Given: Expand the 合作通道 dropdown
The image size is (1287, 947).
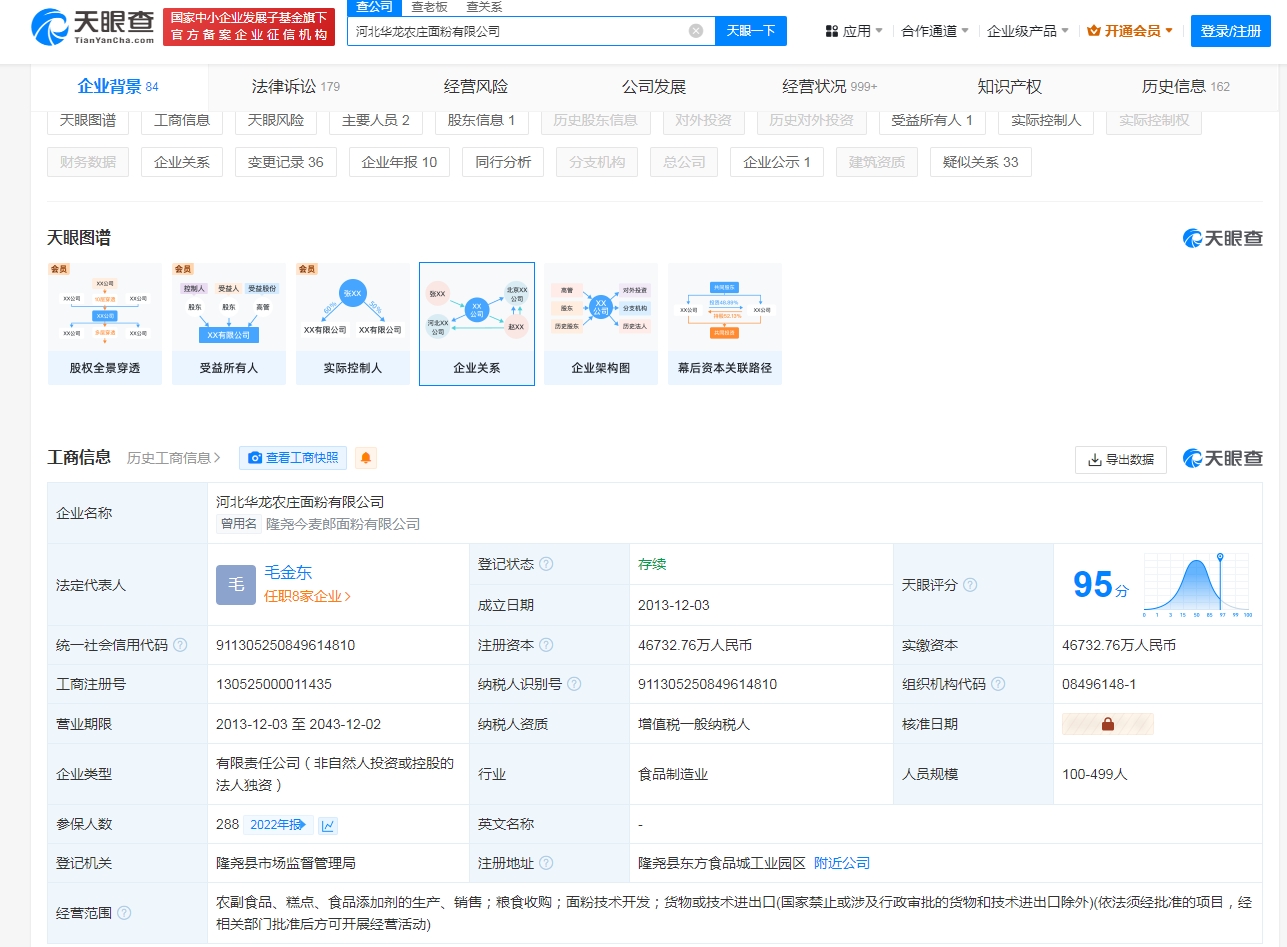Looking at the screenshot, I should click(x=934, y=31).
